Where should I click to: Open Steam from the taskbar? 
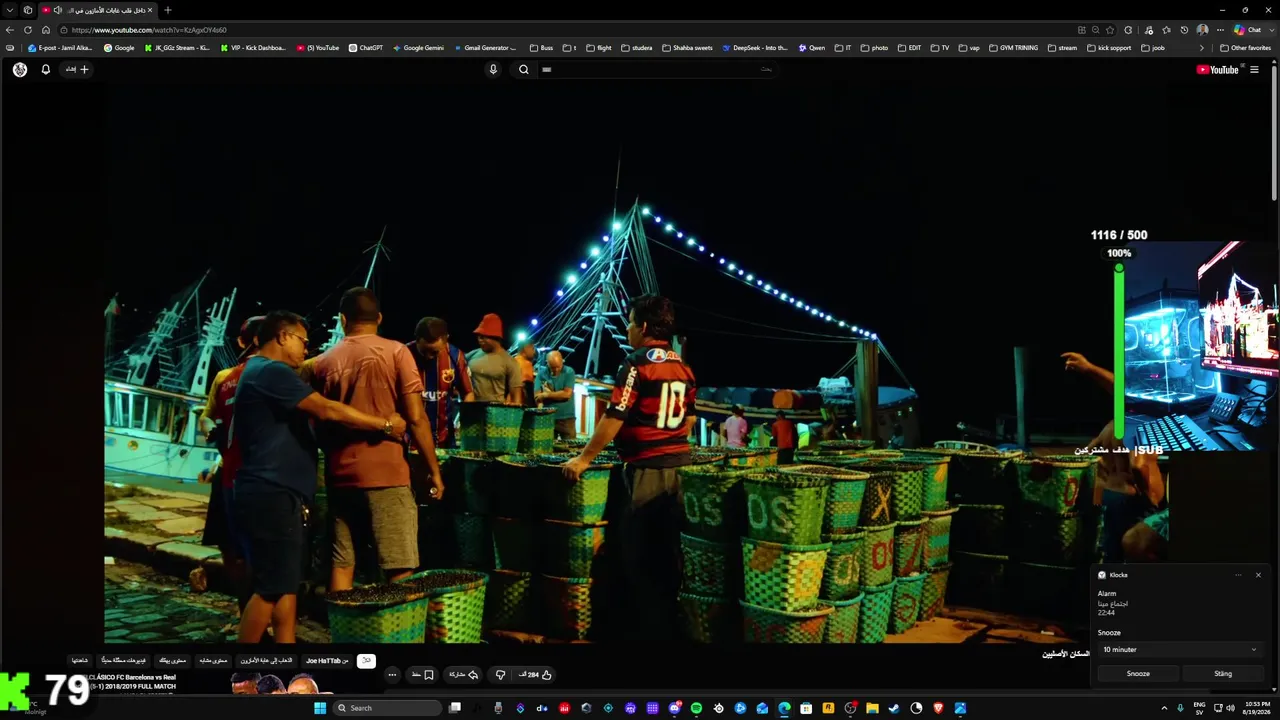pos(894,708)
